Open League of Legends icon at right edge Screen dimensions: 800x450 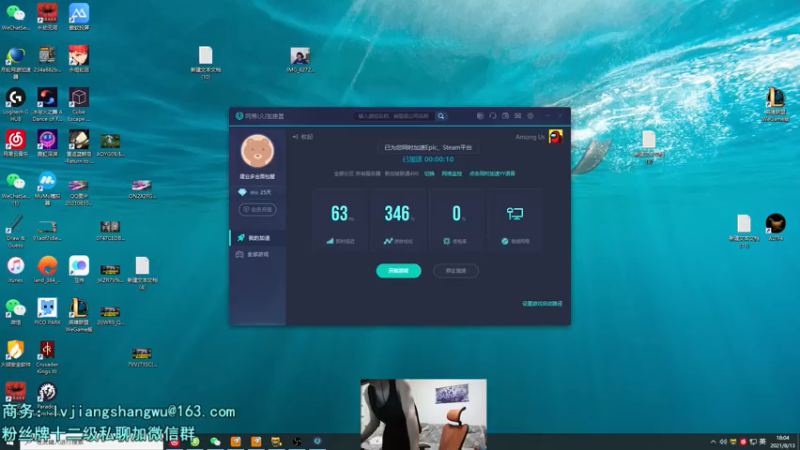pos(775,105)
